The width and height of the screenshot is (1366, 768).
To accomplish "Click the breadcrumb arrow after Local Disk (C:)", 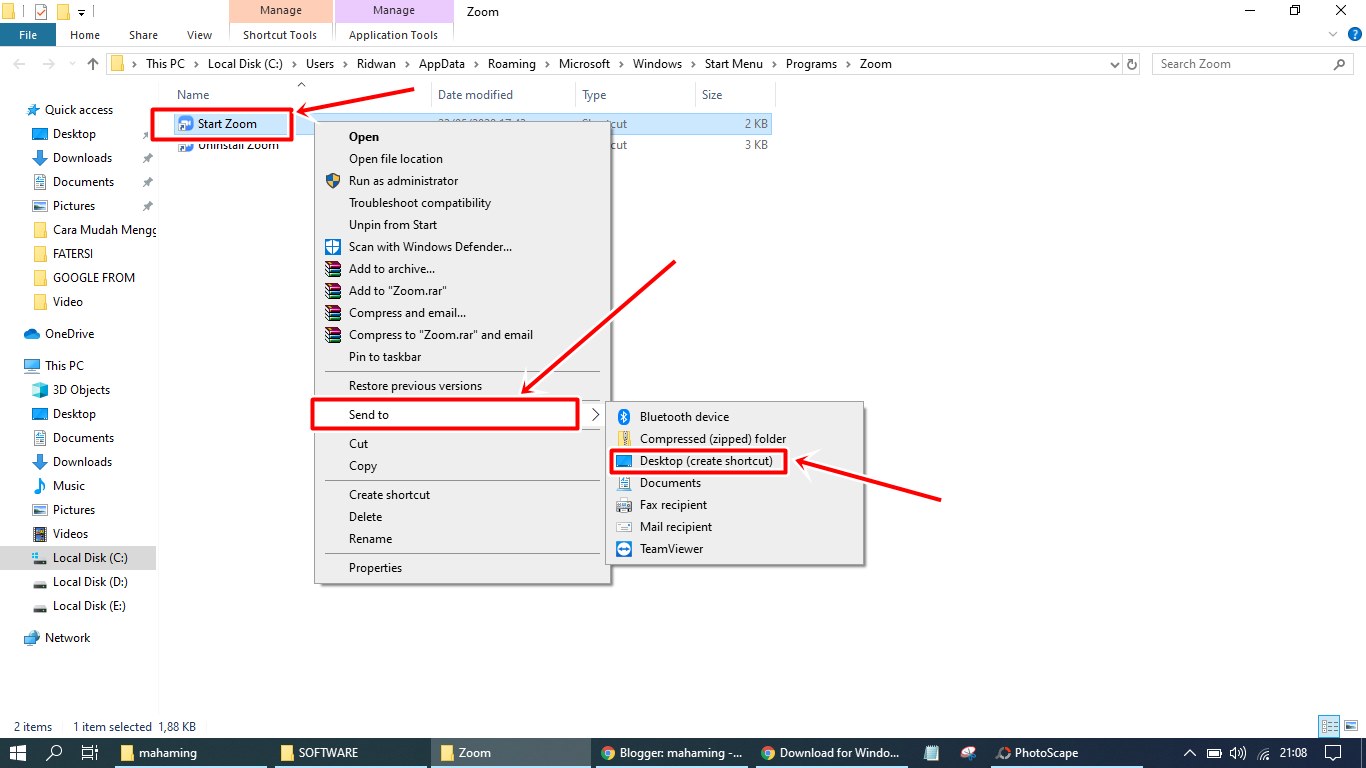I will (x=295, y=64).
